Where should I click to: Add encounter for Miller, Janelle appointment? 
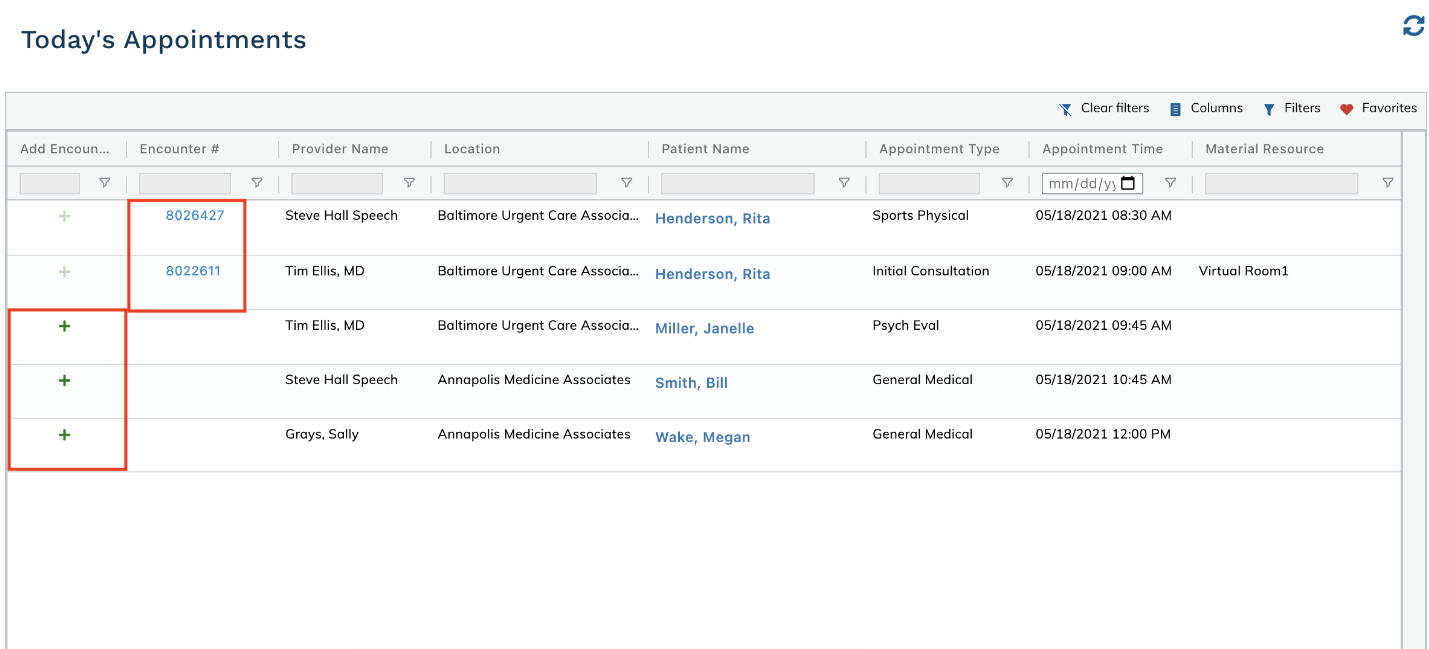coord(65,327)
